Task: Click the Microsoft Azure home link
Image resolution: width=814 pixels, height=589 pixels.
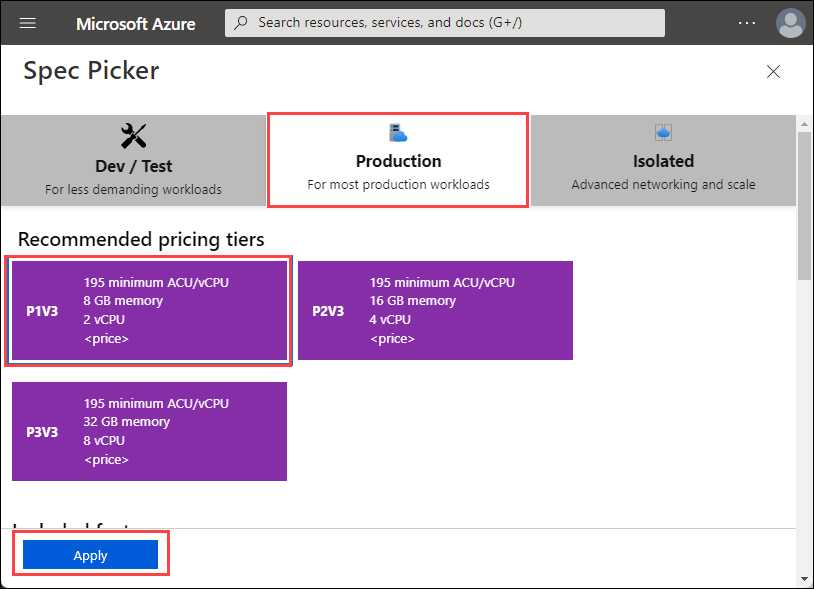Action: (135, 24)
